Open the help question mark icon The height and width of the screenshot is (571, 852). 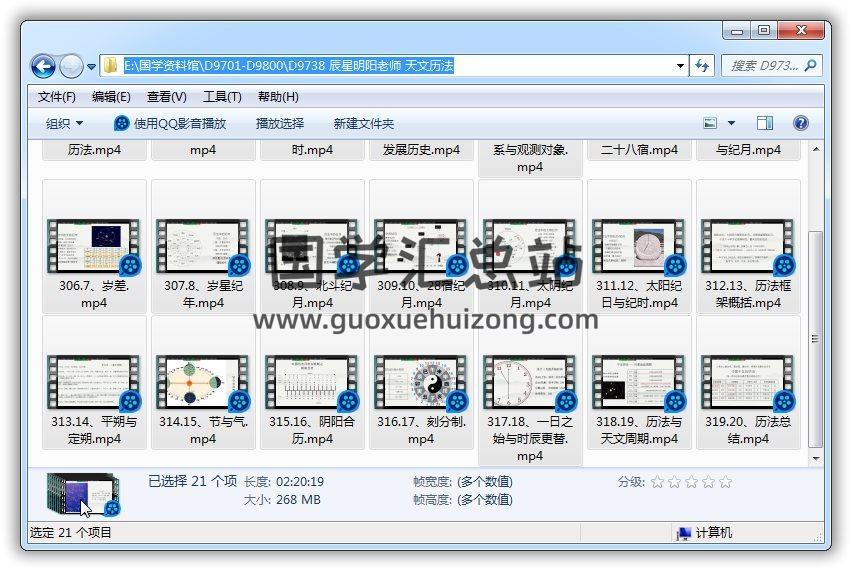click(800, 123)
